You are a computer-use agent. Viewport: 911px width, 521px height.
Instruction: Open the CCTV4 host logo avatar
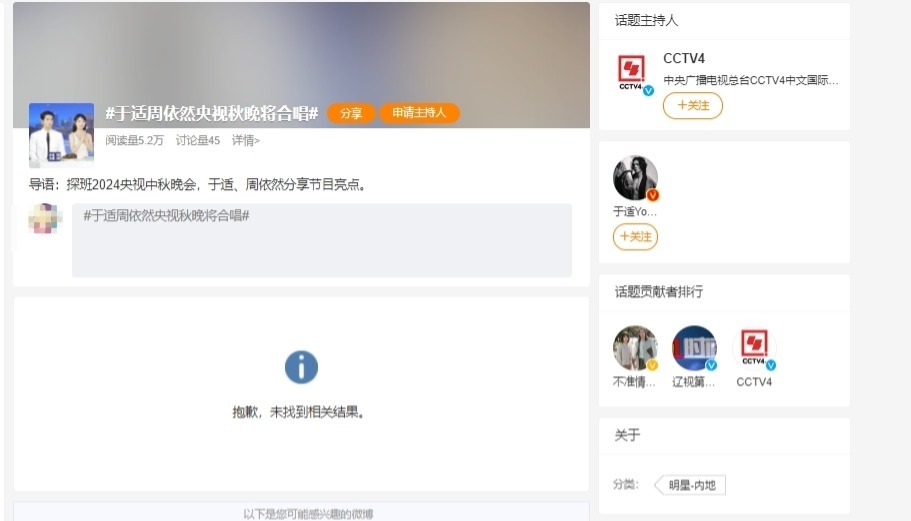coord(632,73)
